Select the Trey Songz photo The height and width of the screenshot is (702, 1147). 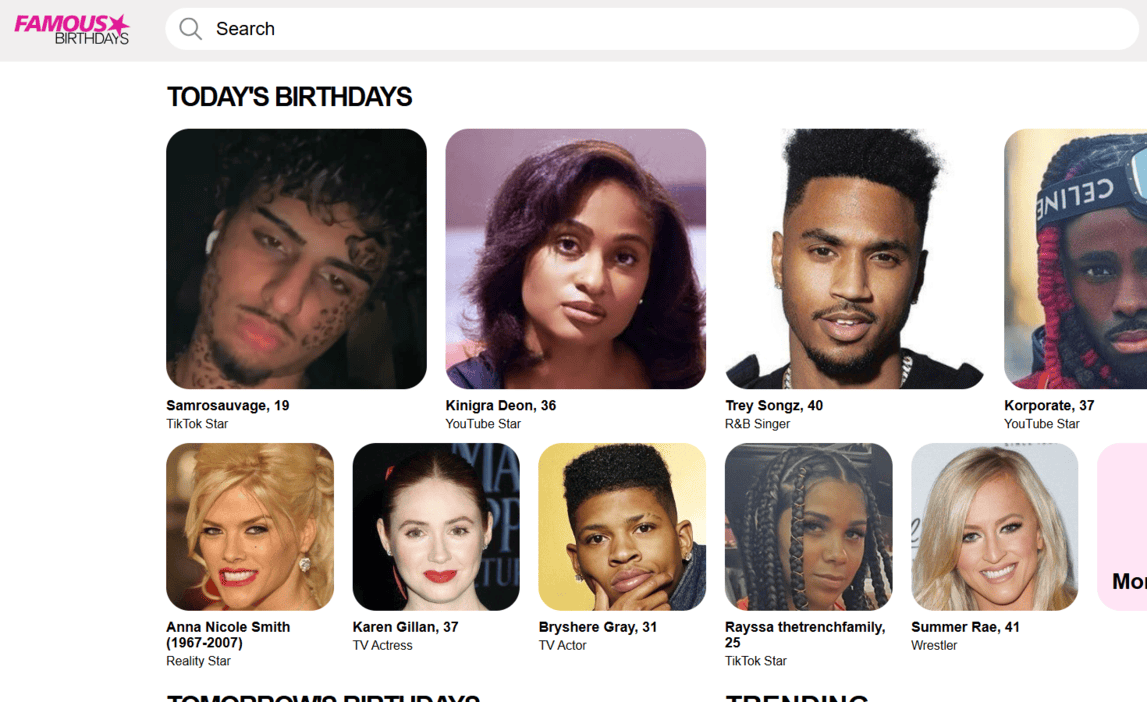pyautogui.click(x=854, y=258)
